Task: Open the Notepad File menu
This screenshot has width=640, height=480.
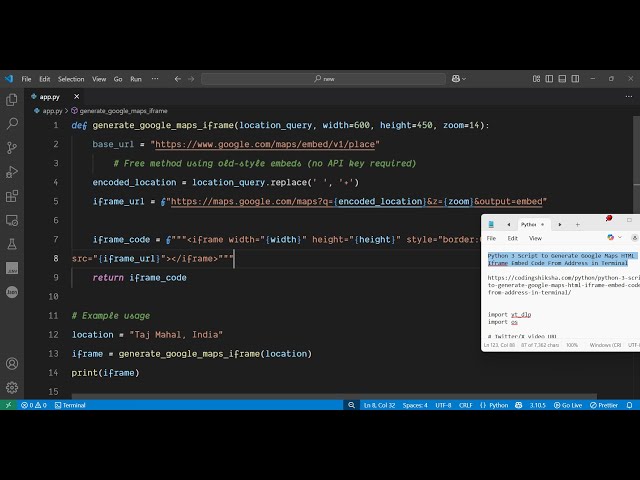Action: [x=491, y=238]
